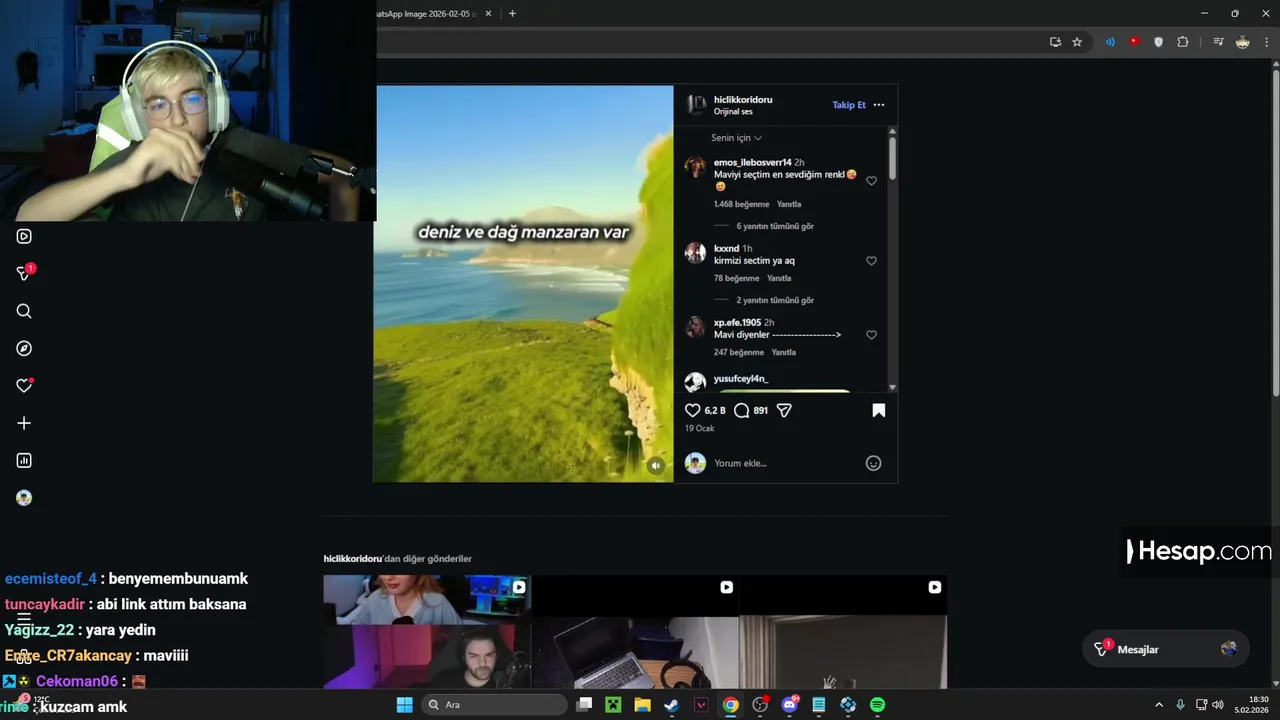The height and width of the screenshot is (720, 1280).
Task: Open the third thumbnail with dark doorway
Action: 843,631
